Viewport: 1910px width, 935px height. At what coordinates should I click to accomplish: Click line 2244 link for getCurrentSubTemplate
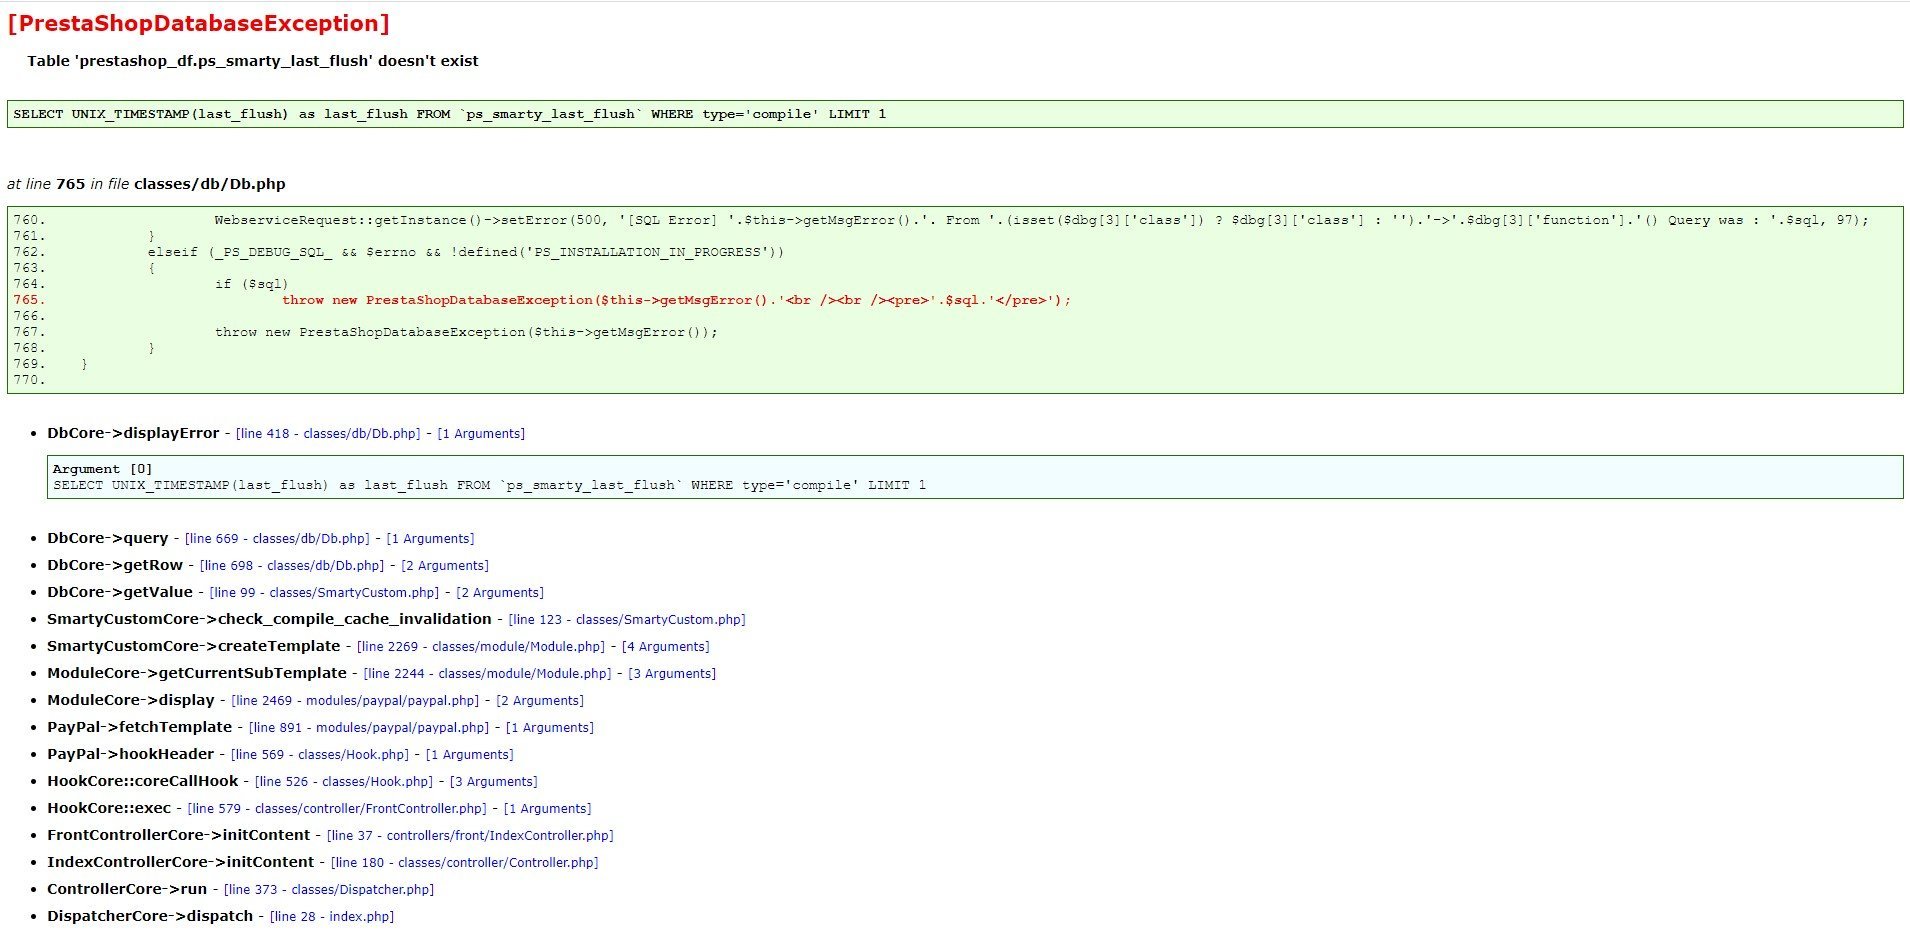(487, 674)
